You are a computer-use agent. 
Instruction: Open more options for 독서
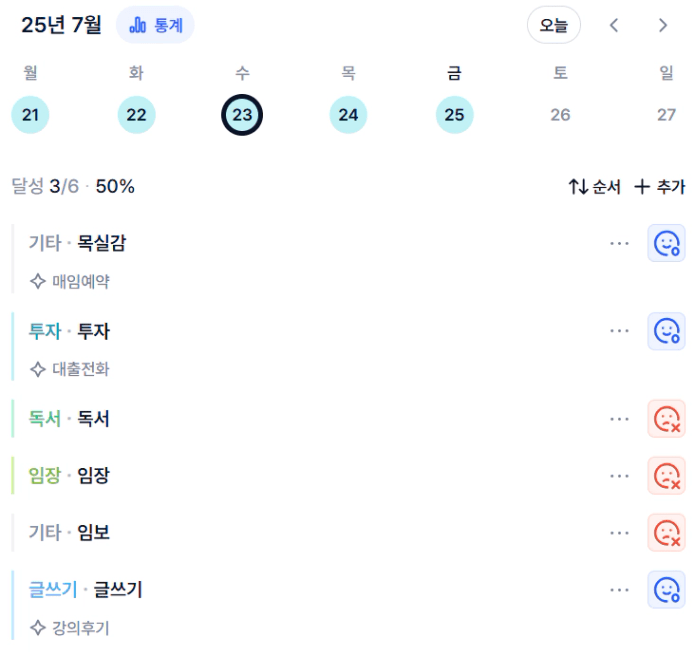[619, 419]
